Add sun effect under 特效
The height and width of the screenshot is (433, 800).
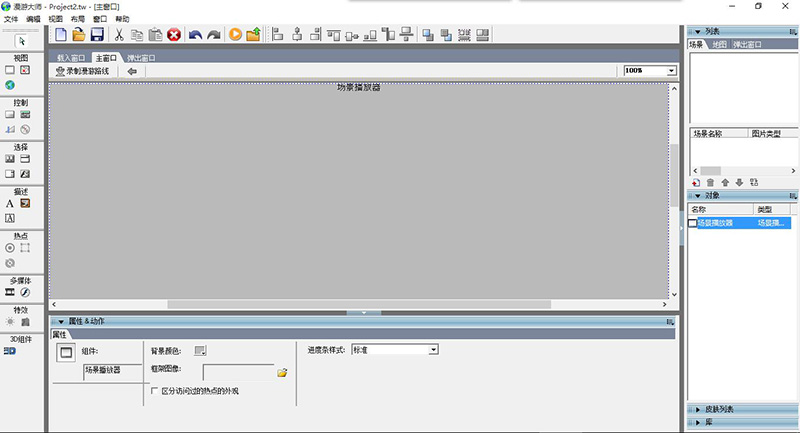coord(10,322)
